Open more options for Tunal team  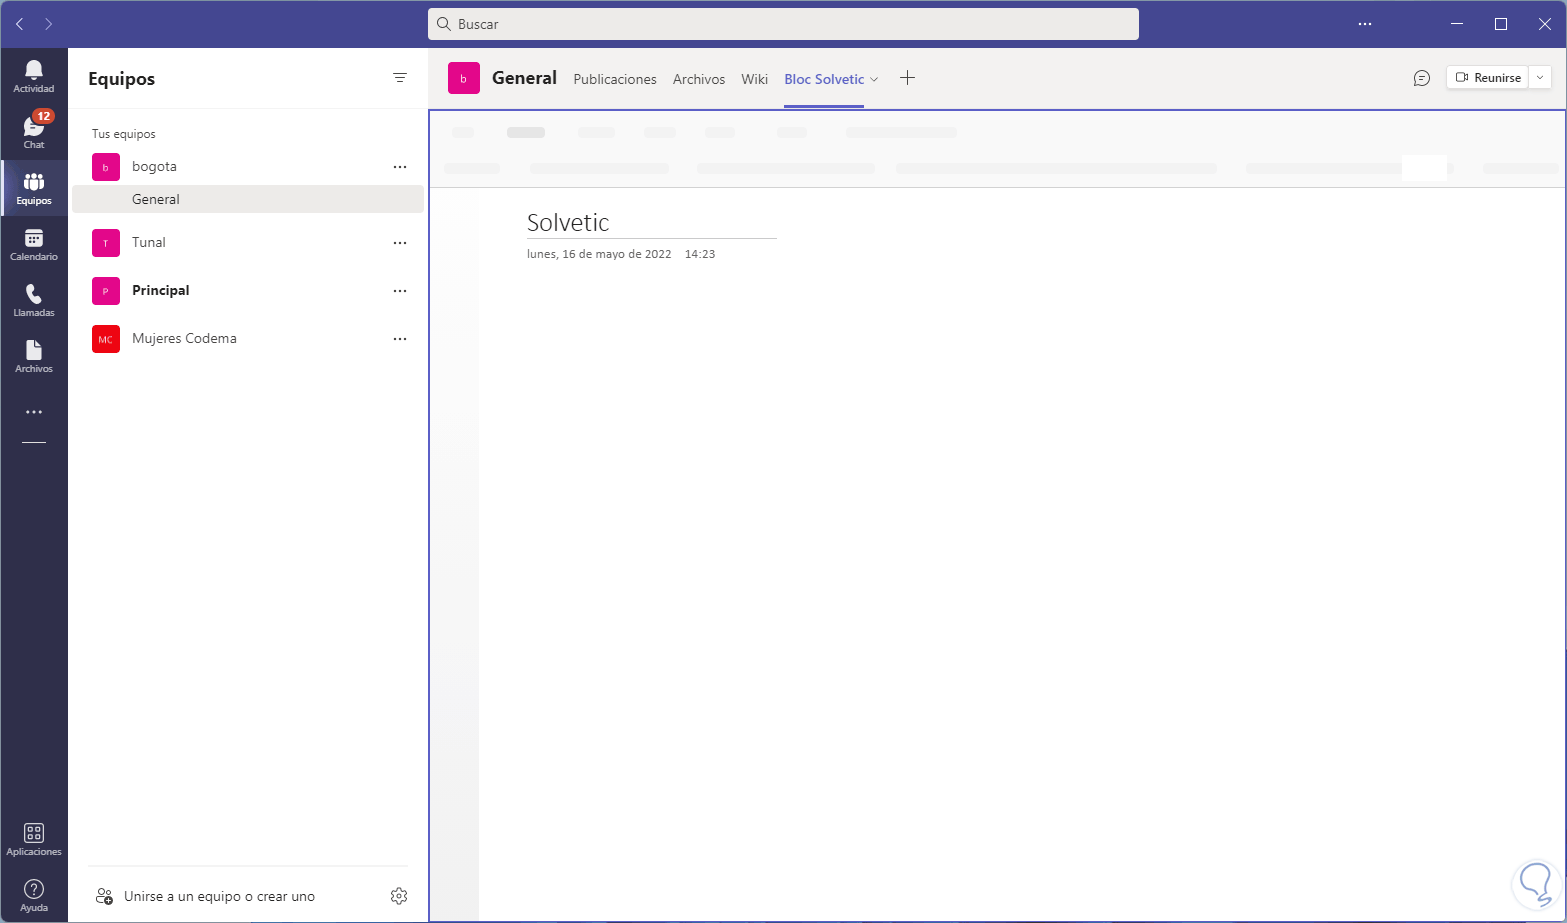[400, 243]
